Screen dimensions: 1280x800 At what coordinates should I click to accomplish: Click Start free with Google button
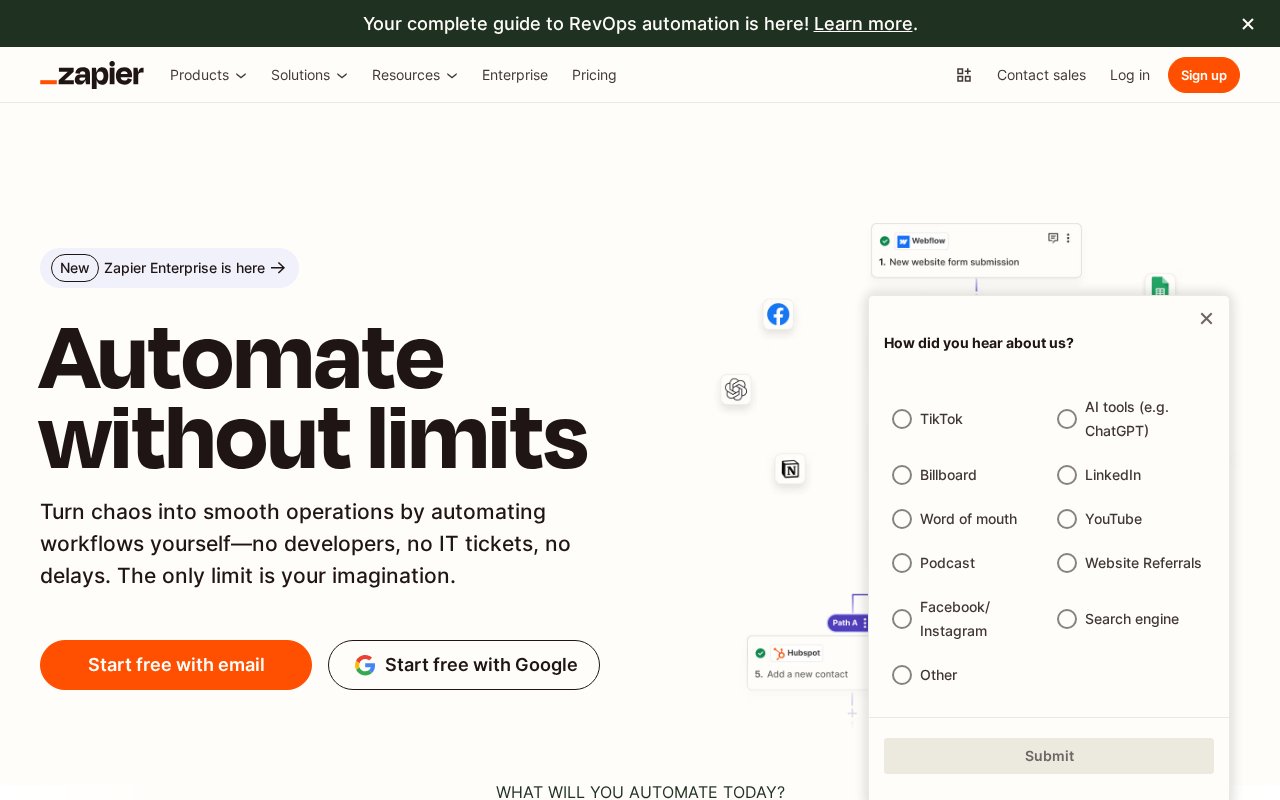[464, 665]
